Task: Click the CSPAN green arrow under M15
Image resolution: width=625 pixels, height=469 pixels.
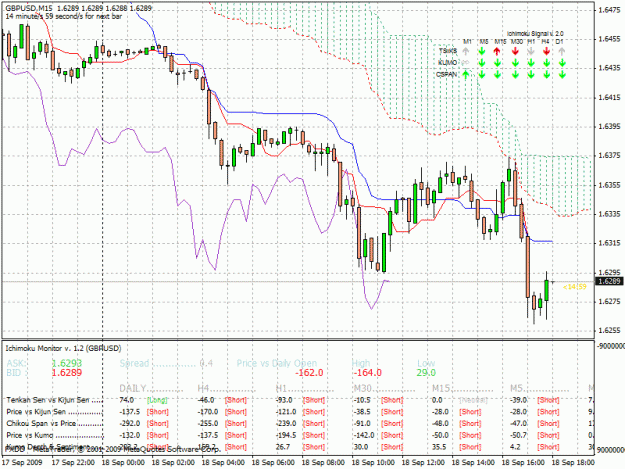Action: 497,74
